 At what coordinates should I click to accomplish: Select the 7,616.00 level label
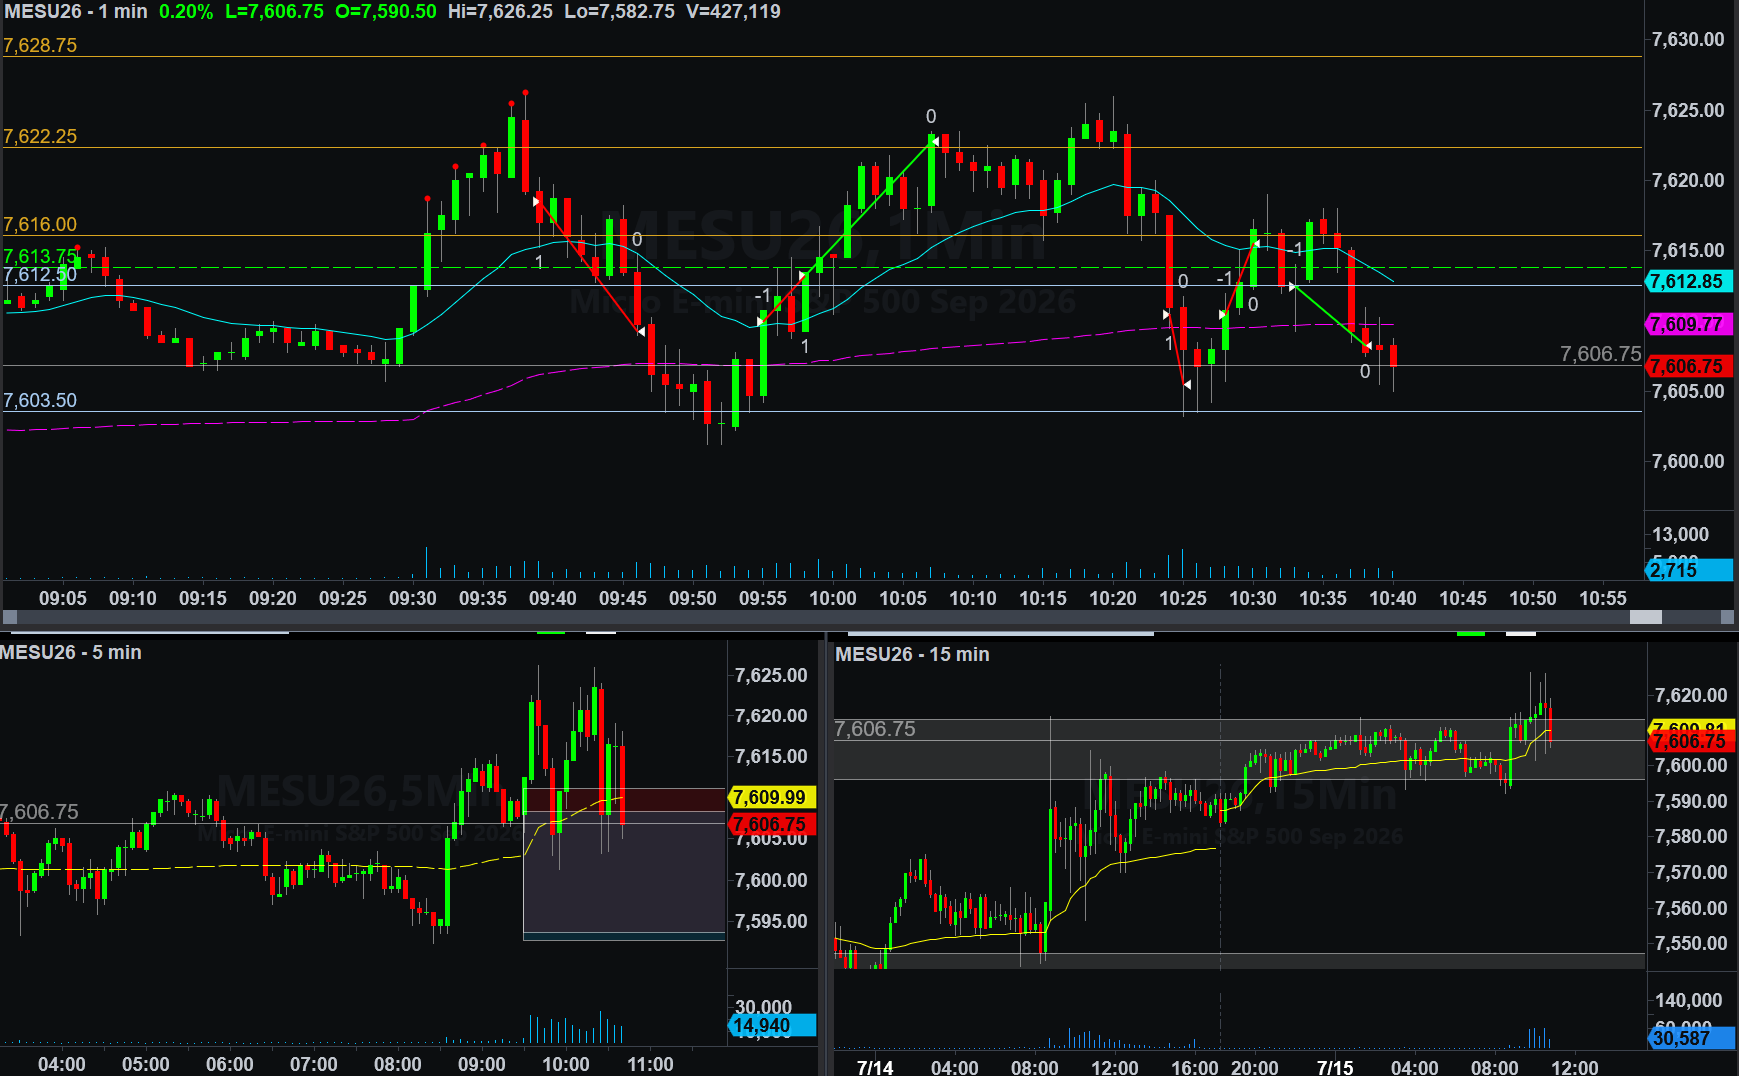click(40, 224)
